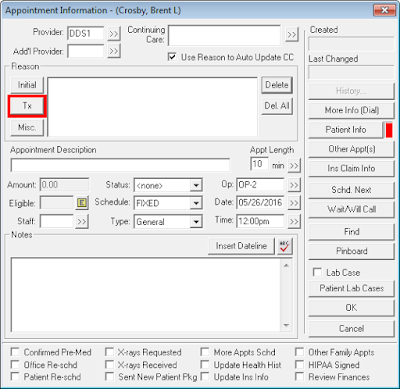The height and width of the screenshot is (389, 400).
Task: Send appointment to Pinboard
Action: pyautogui.click(x=351, y=251)
